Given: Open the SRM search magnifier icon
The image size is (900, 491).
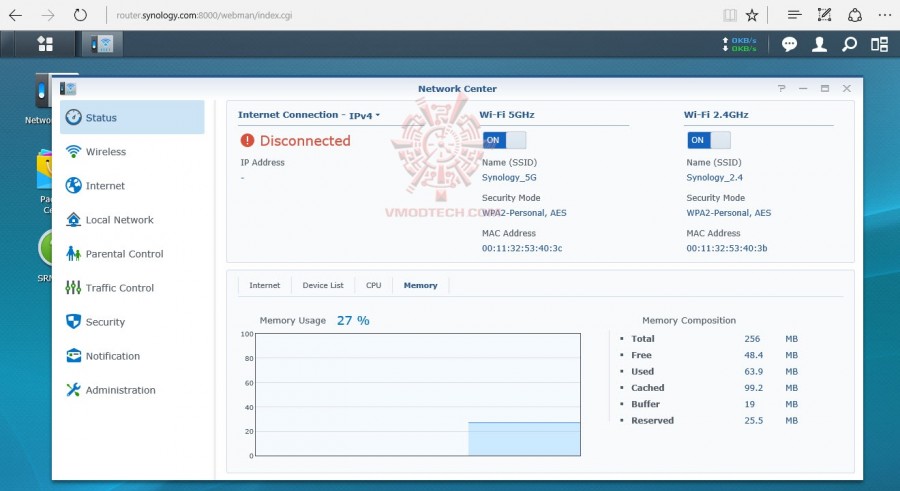Looking at the screenshot, I should click(x=849, y=44).
